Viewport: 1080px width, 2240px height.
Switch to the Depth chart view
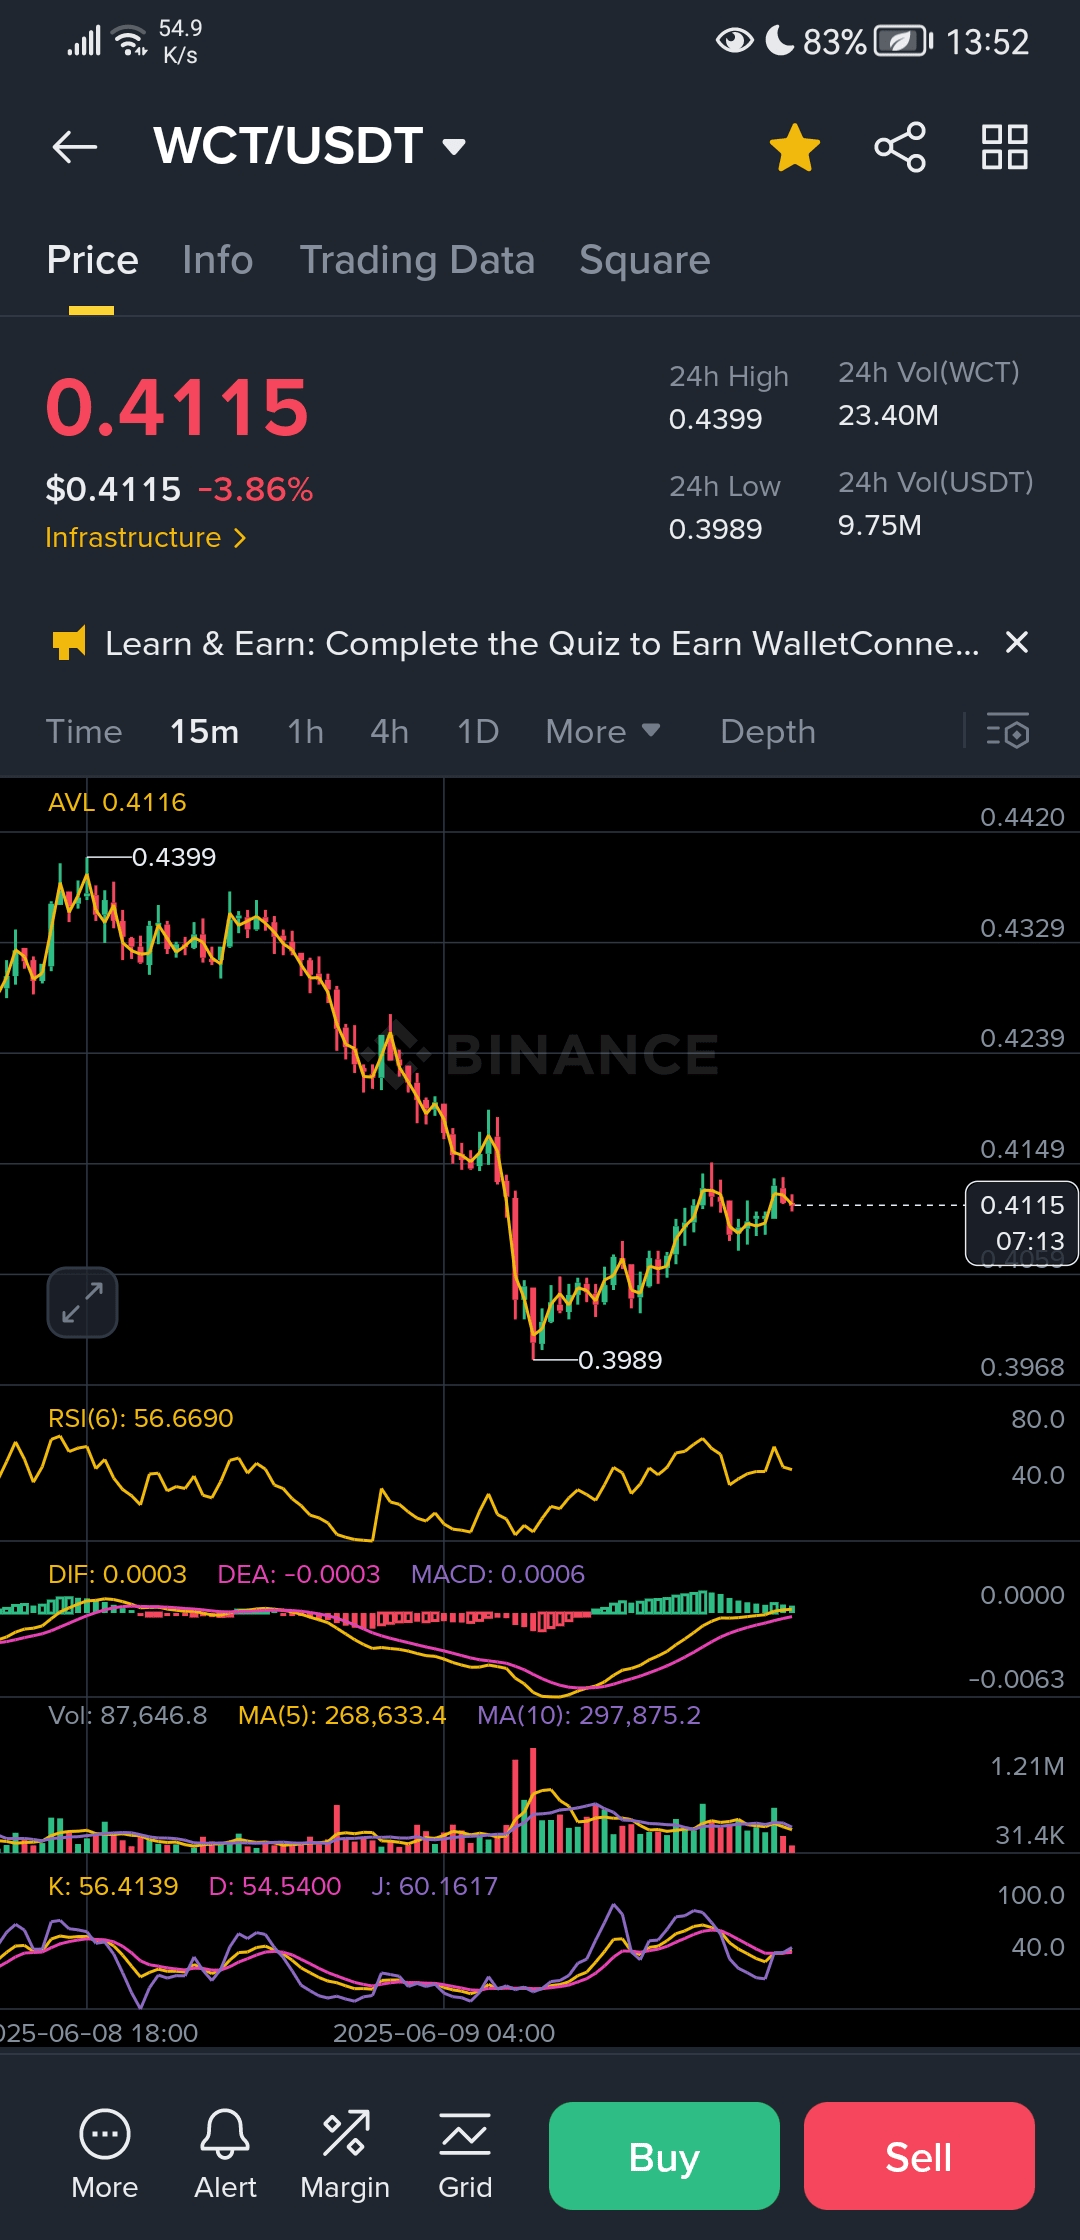(768, 732)
